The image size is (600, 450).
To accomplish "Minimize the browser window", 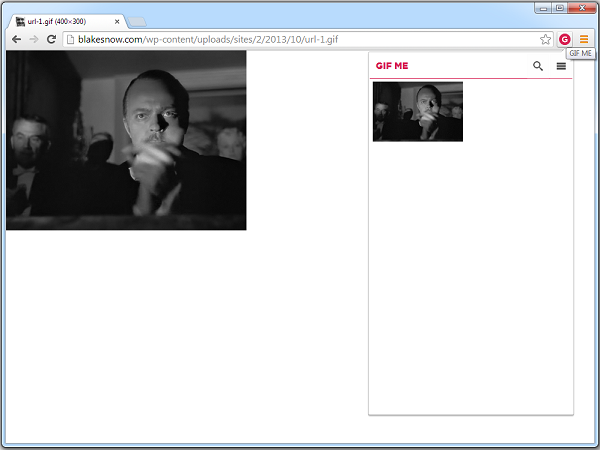I will coord(543,8).
